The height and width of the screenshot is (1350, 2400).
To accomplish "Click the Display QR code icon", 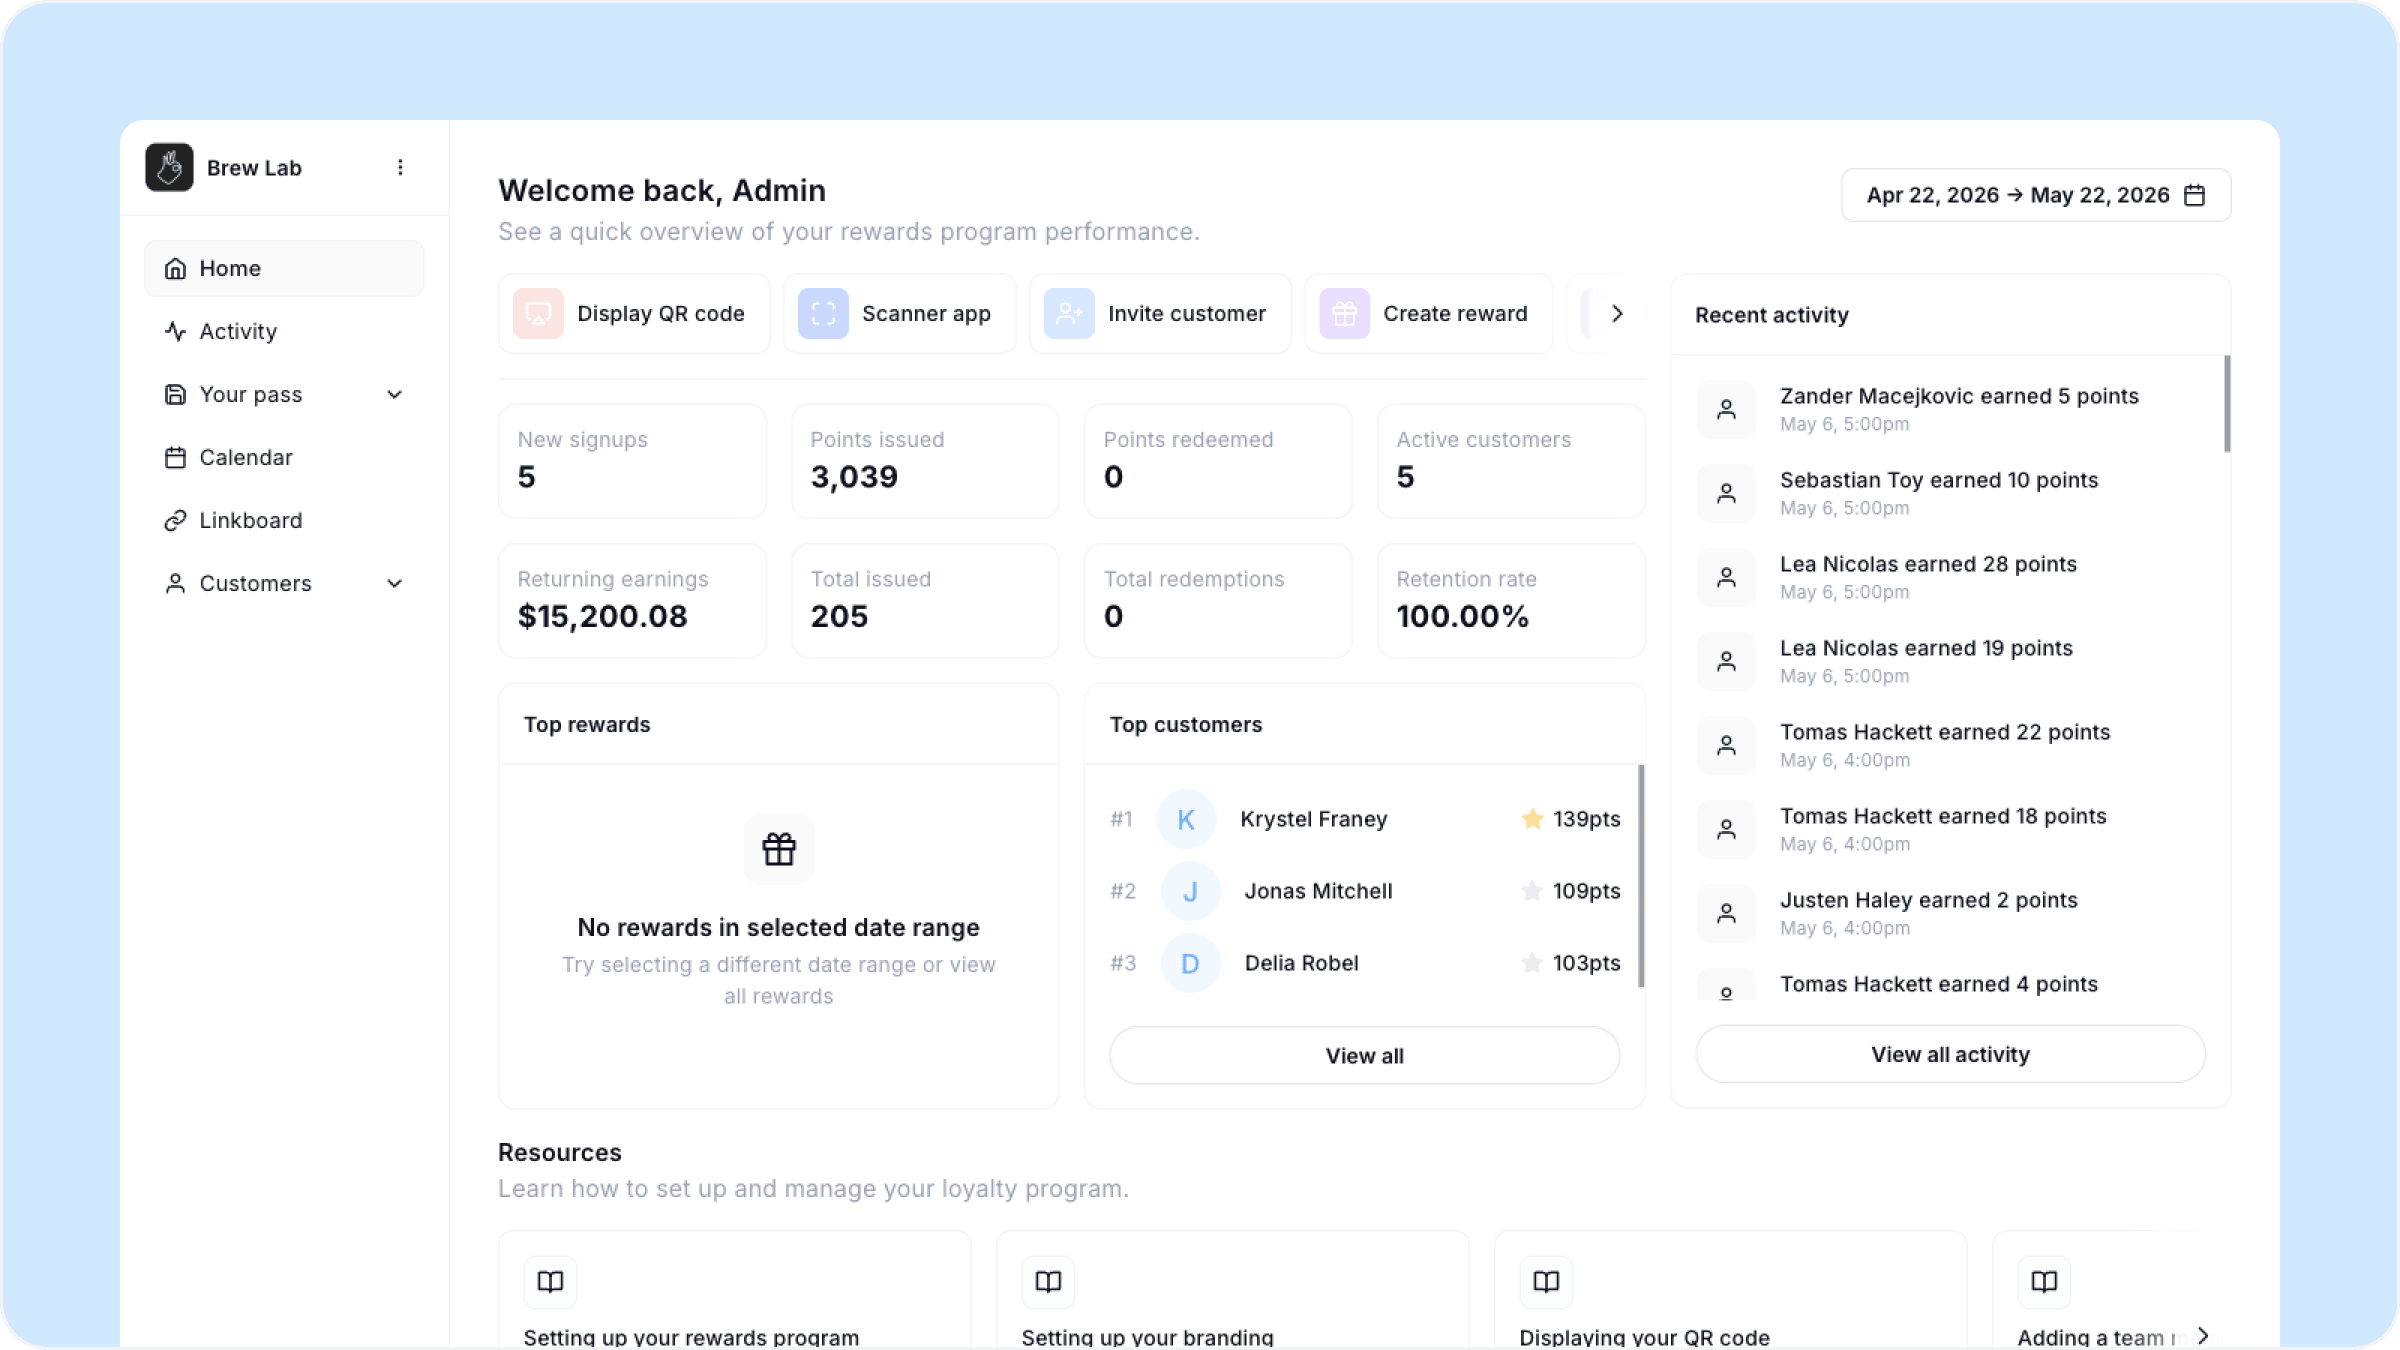I will [x=538, y=314].
